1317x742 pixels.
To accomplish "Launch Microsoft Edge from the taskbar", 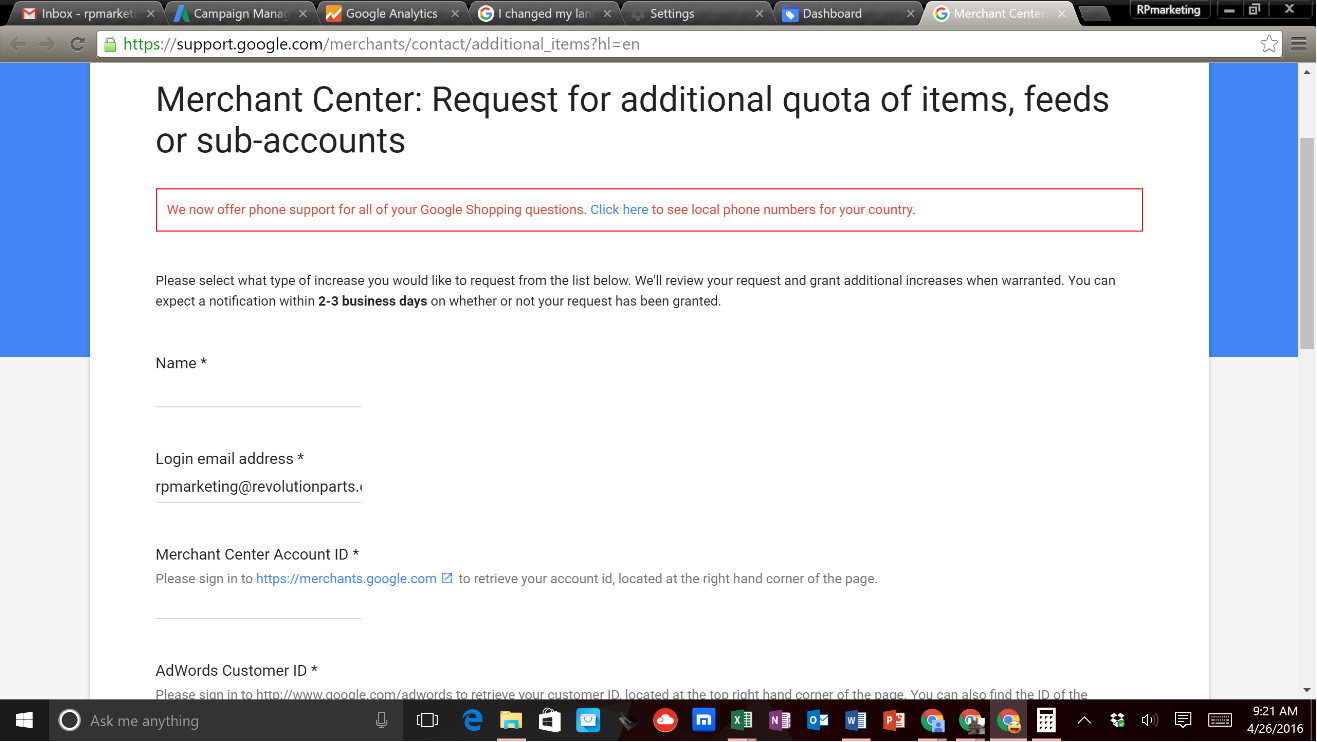I will click(x=473, y=720).
